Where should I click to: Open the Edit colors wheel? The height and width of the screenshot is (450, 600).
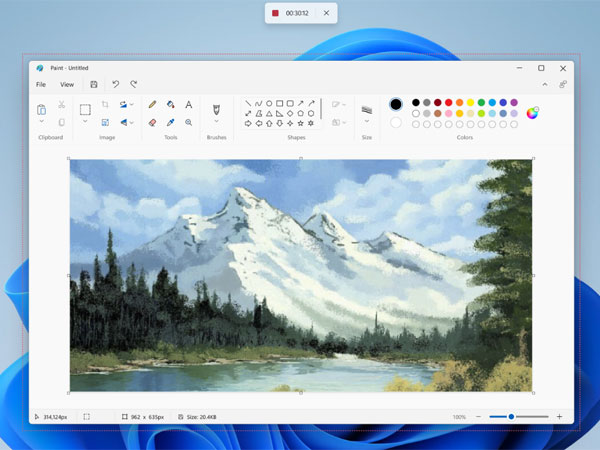pos(532,113)
